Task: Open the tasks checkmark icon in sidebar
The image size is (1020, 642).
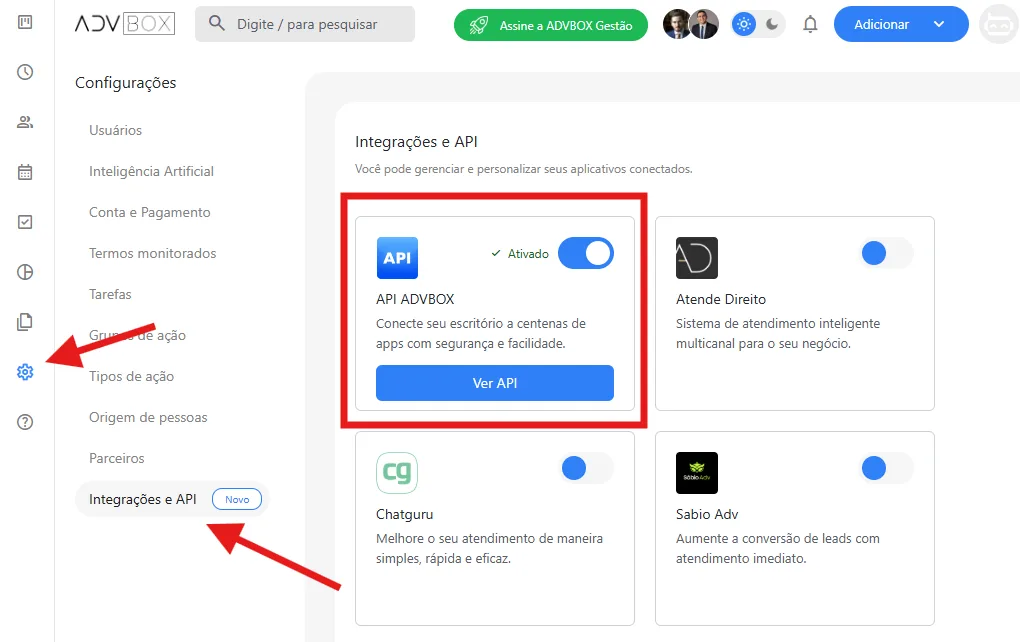Action: (25, 222)
